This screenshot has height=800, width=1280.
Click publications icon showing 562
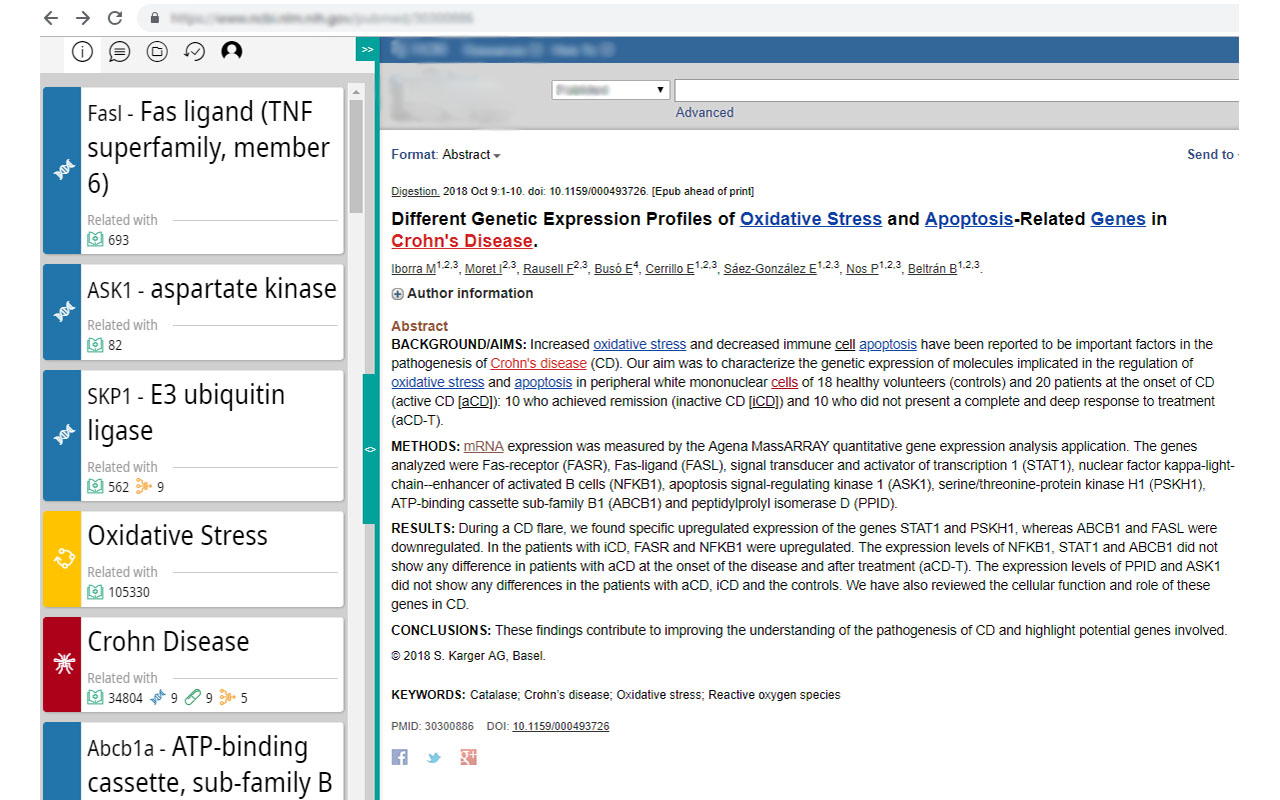[x=95, y=487]
